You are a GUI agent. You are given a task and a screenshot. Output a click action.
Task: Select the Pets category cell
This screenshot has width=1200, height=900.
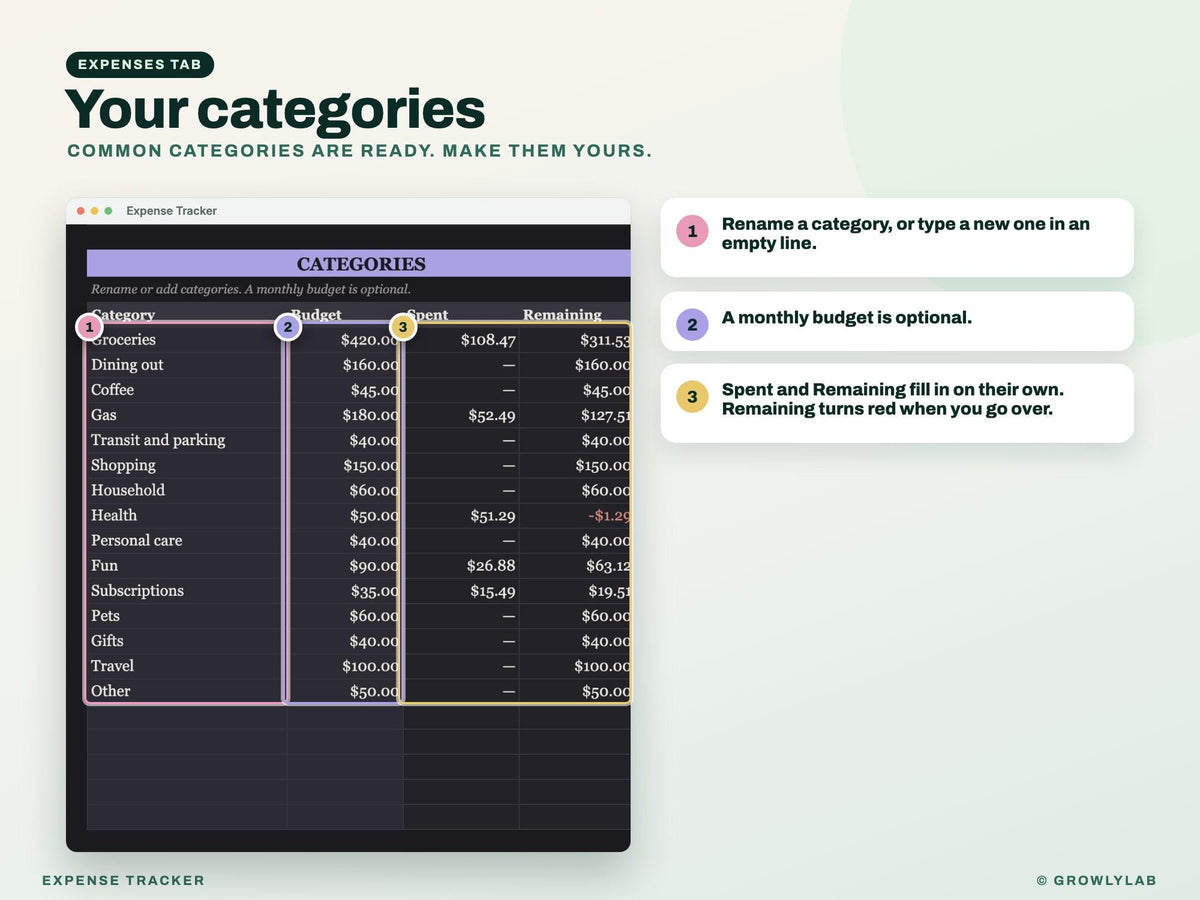(x=187, y=616)
